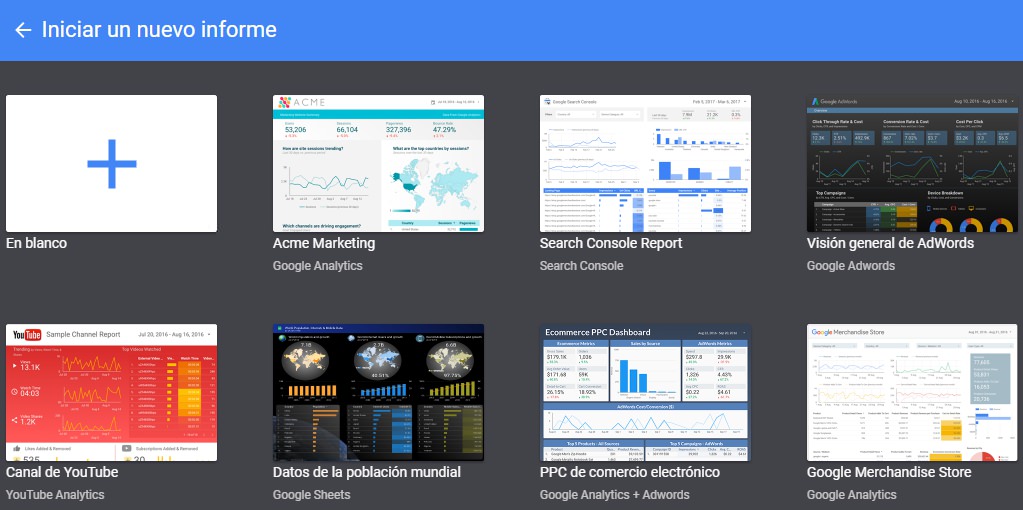The height and width of the screenshot is (510, 1023).
Task: Open the Acme Marketing template thumbnail
Action: coord(378,164)
